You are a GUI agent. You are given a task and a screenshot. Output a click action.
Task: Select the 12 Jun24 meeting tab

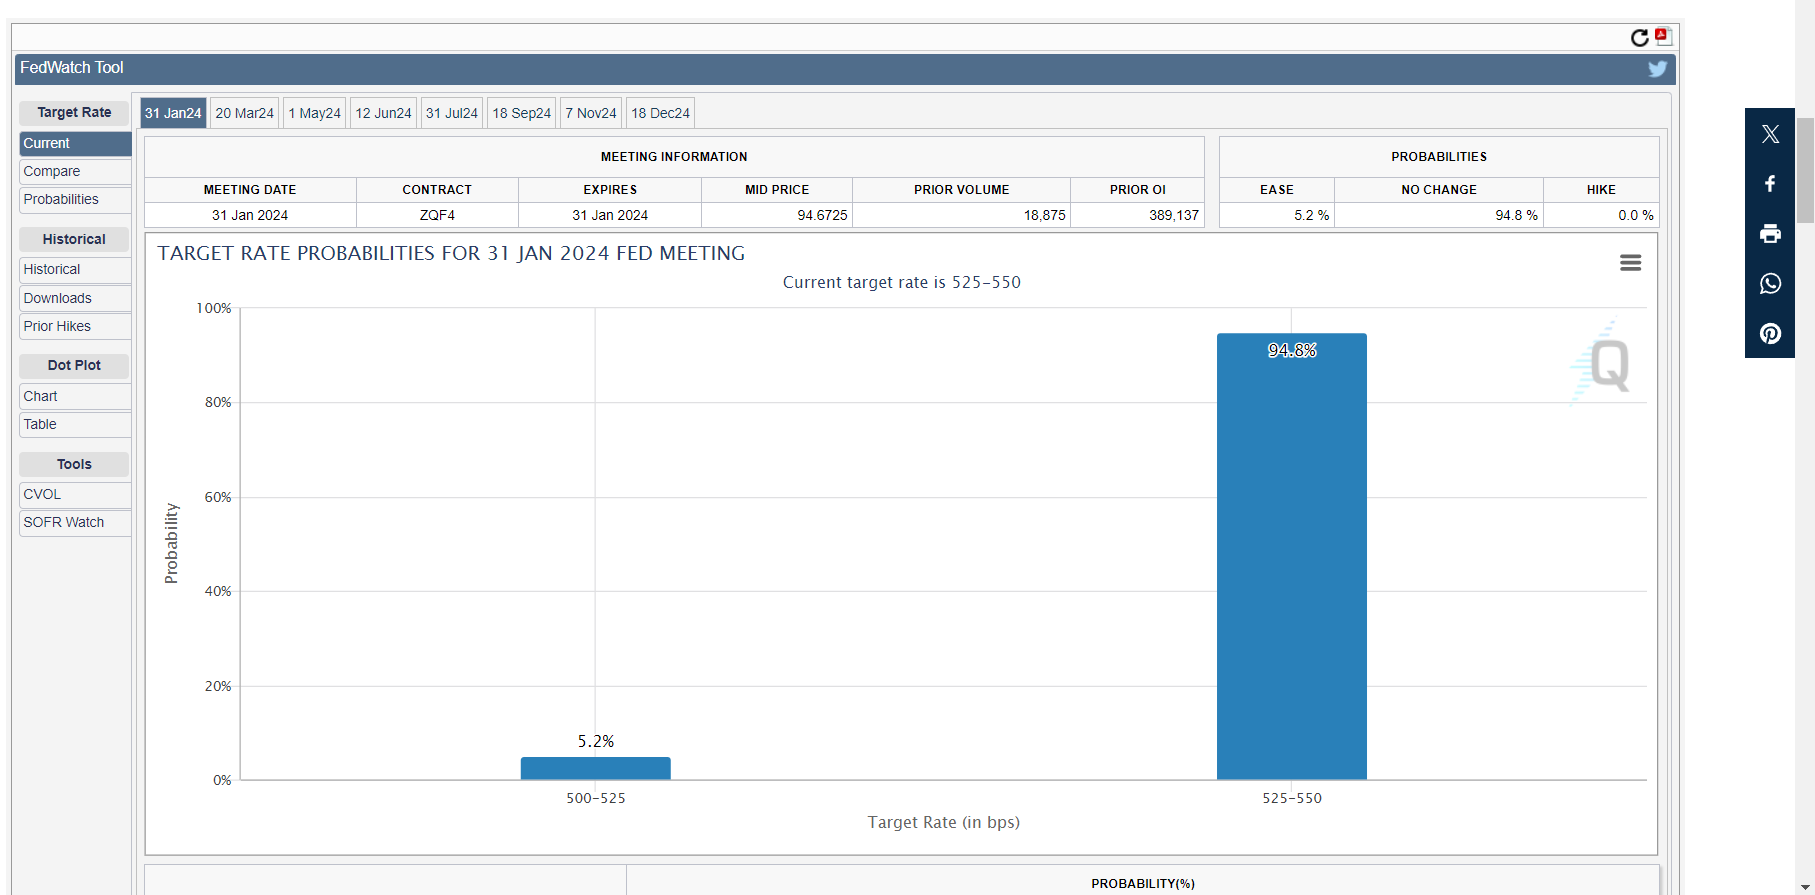click(383, 113)
